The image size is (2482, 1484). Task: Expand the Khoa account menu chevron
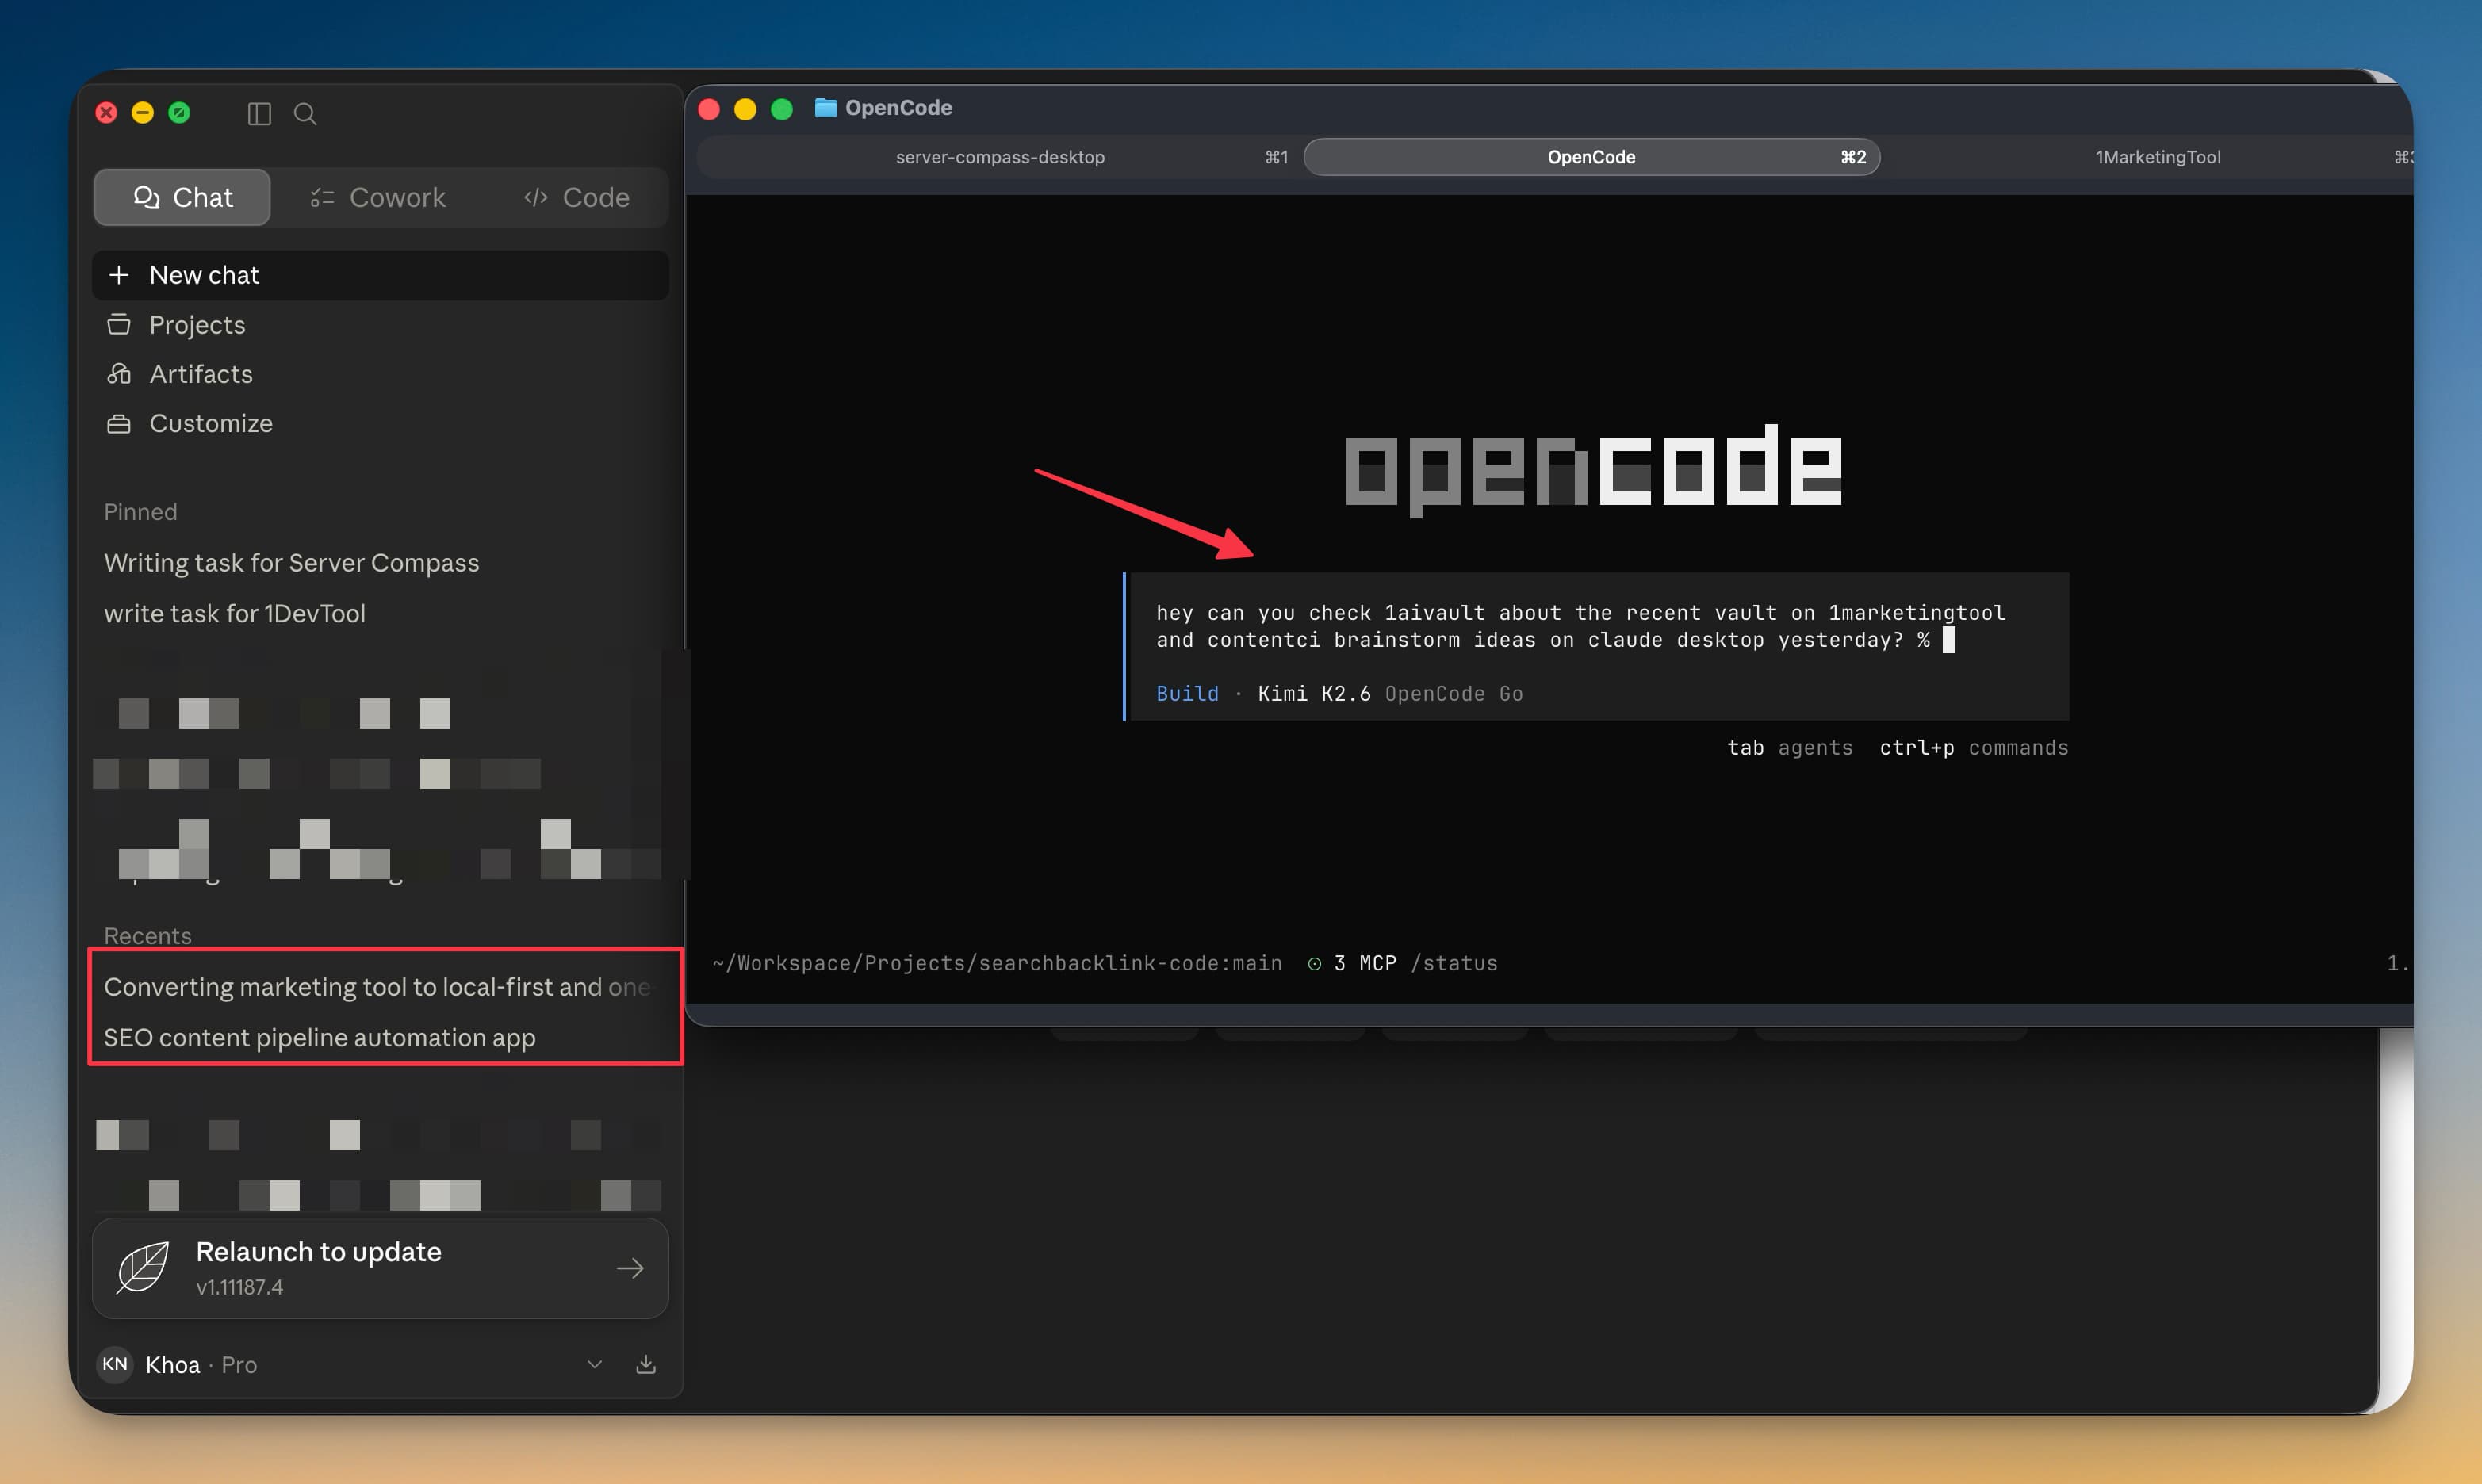point(594,1364)
